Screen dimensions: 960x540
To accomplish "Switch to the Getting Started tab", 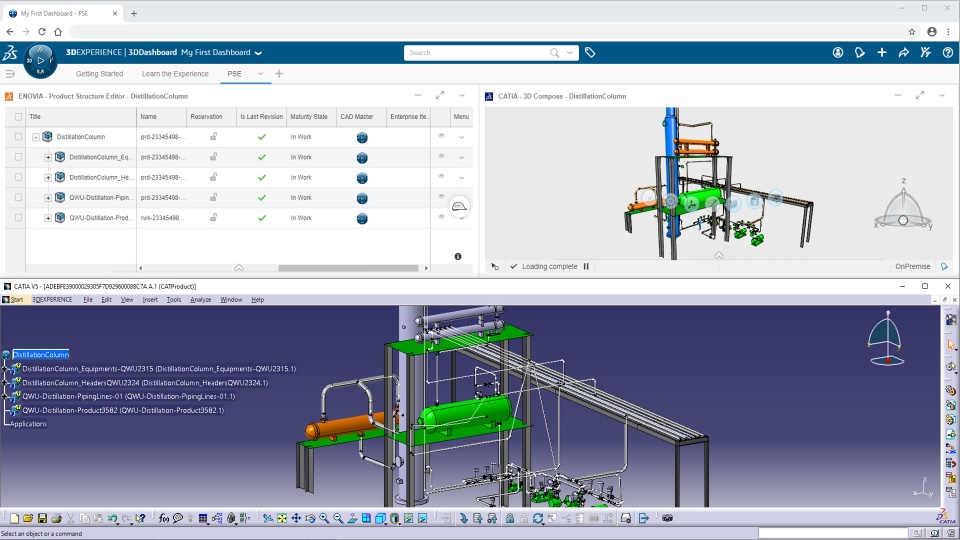I will coord(99,73).
